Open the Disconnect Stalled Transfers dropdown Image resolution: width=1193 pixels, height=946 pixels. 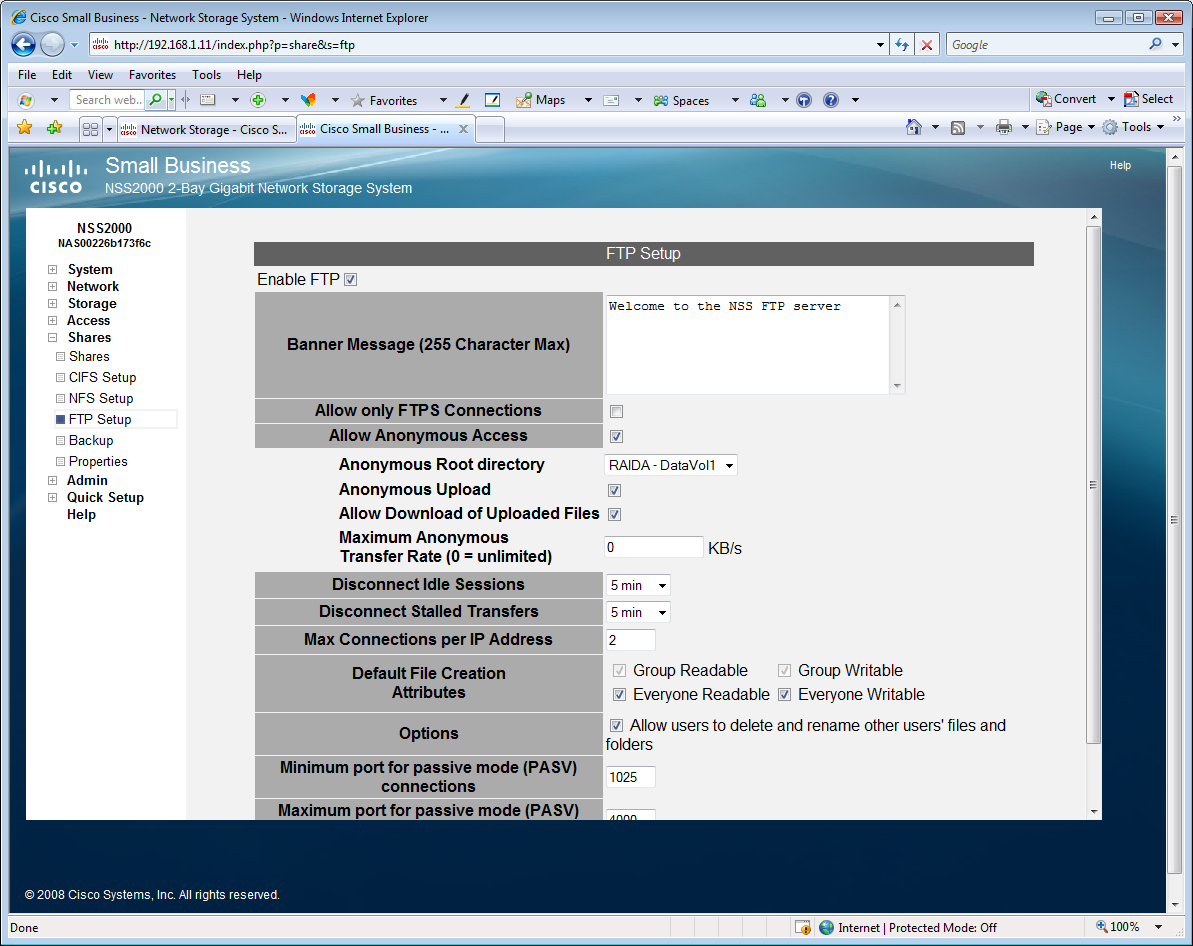click(638, 612)
